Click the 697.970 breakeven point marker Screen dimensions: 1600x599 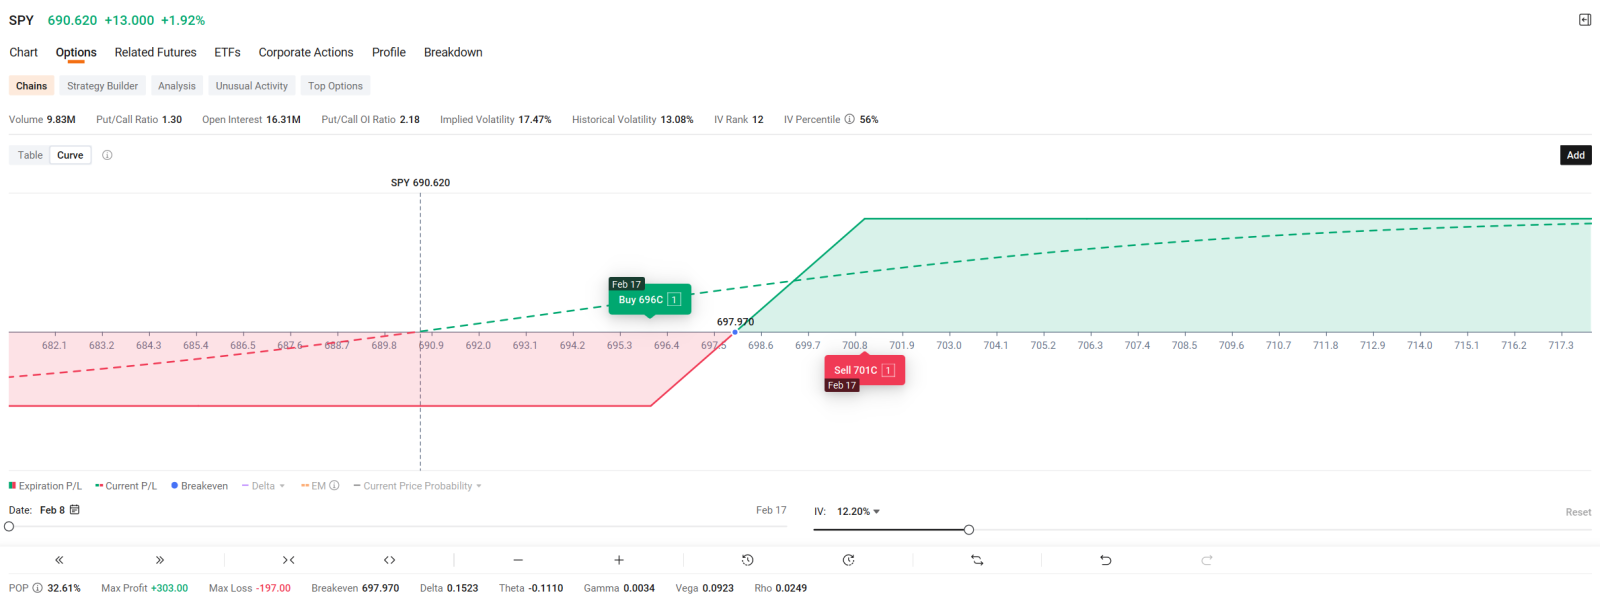click(x=735, y=331)
